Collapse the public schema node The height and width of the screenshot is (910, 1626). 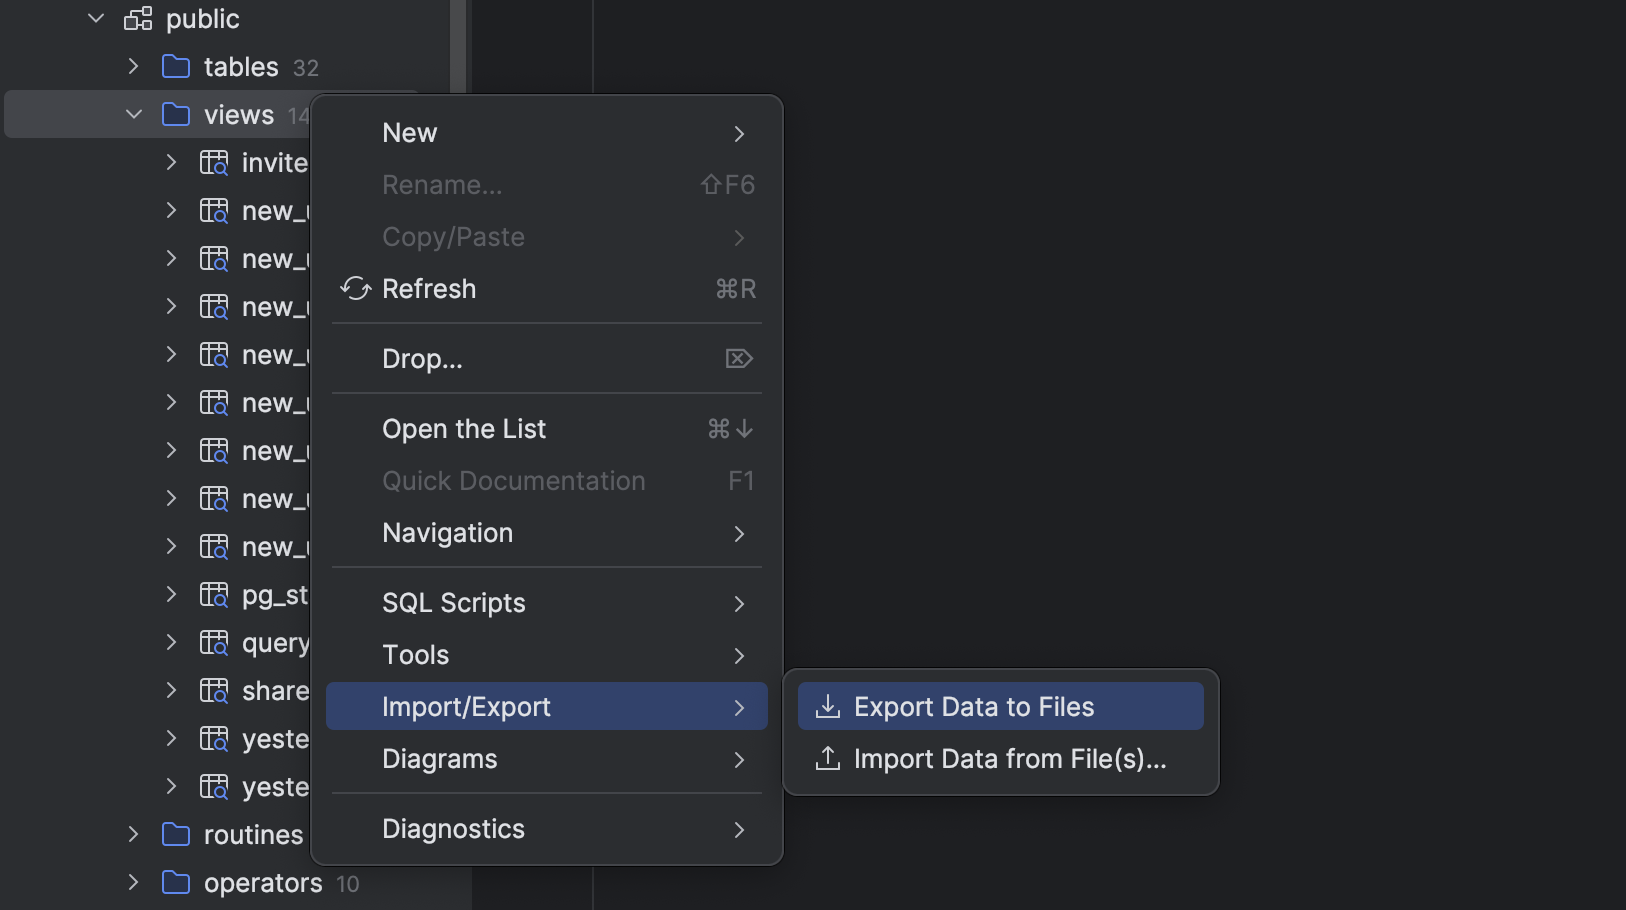pyautogui.click(x=96, y=19)
